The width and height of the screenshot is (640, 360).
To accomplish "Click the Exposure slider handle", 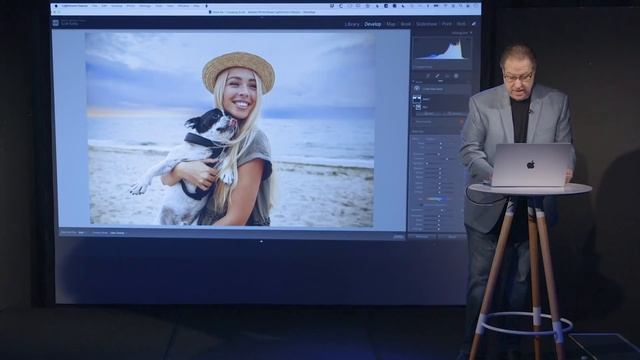I will coord(439,154).
